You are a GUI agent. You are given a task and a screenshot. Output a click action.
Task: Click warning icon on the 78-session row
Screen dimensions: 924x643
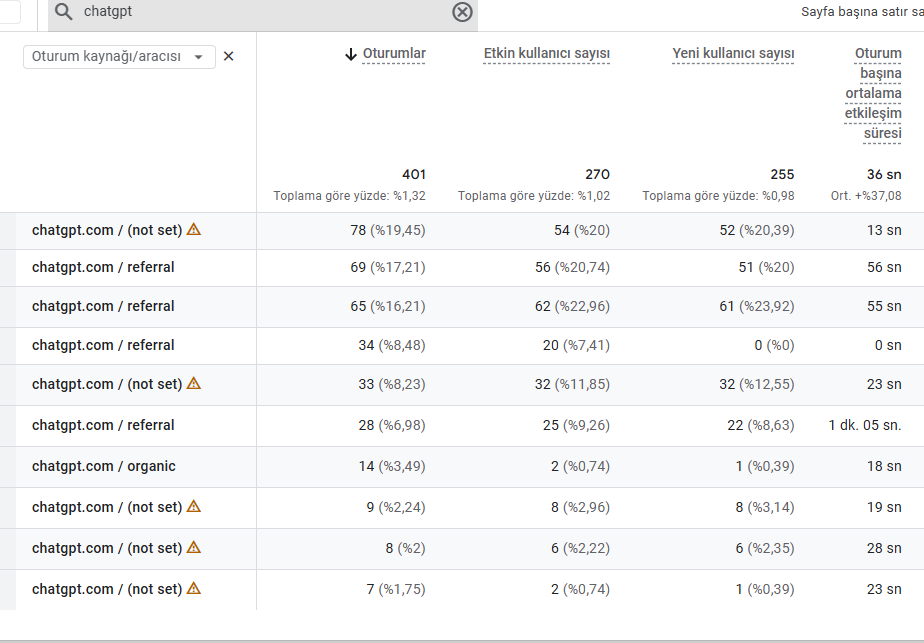click(194, 229)
